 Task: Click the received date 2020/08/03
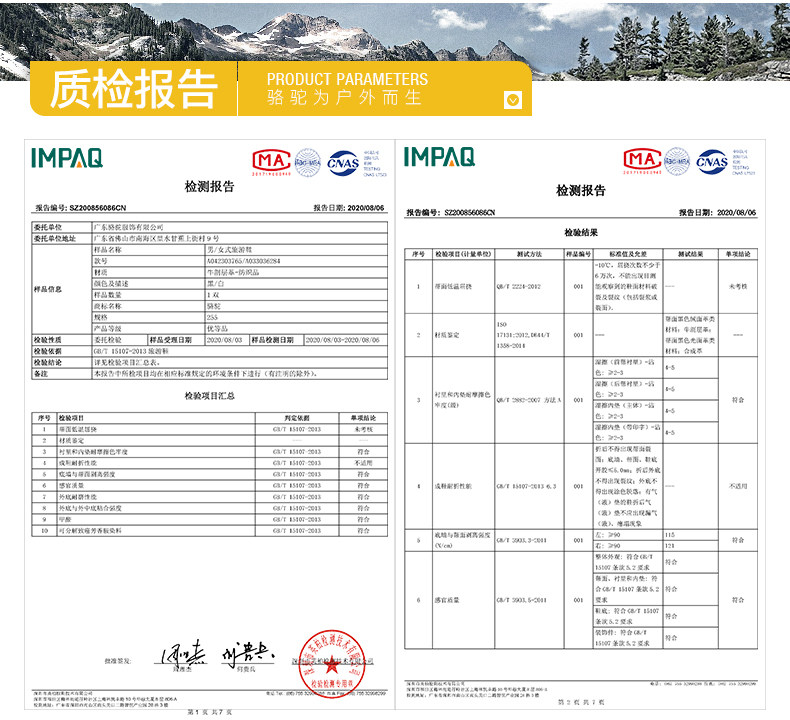click(x=224, y=340)
